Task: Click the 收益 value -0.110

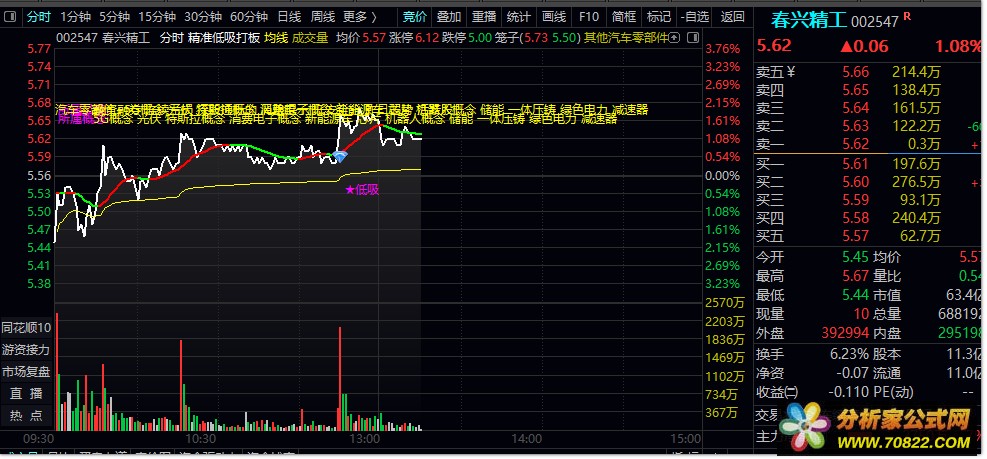Action: click(849, 392)
